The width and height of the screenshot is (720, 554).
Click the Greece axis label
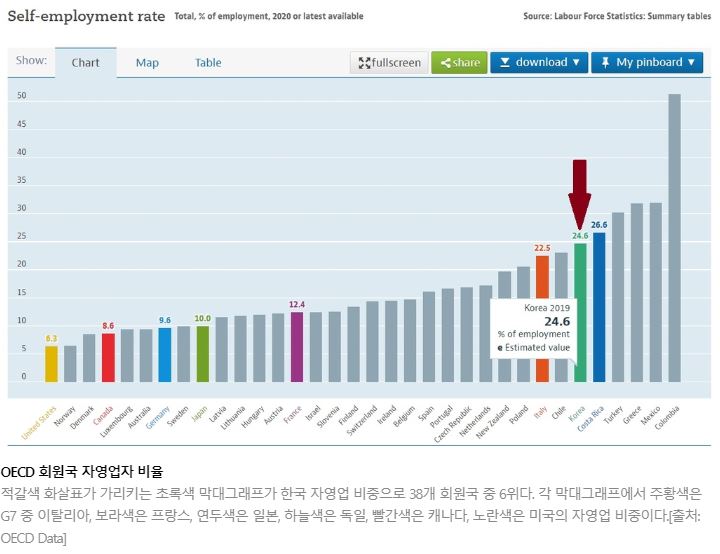click(632, 415)
